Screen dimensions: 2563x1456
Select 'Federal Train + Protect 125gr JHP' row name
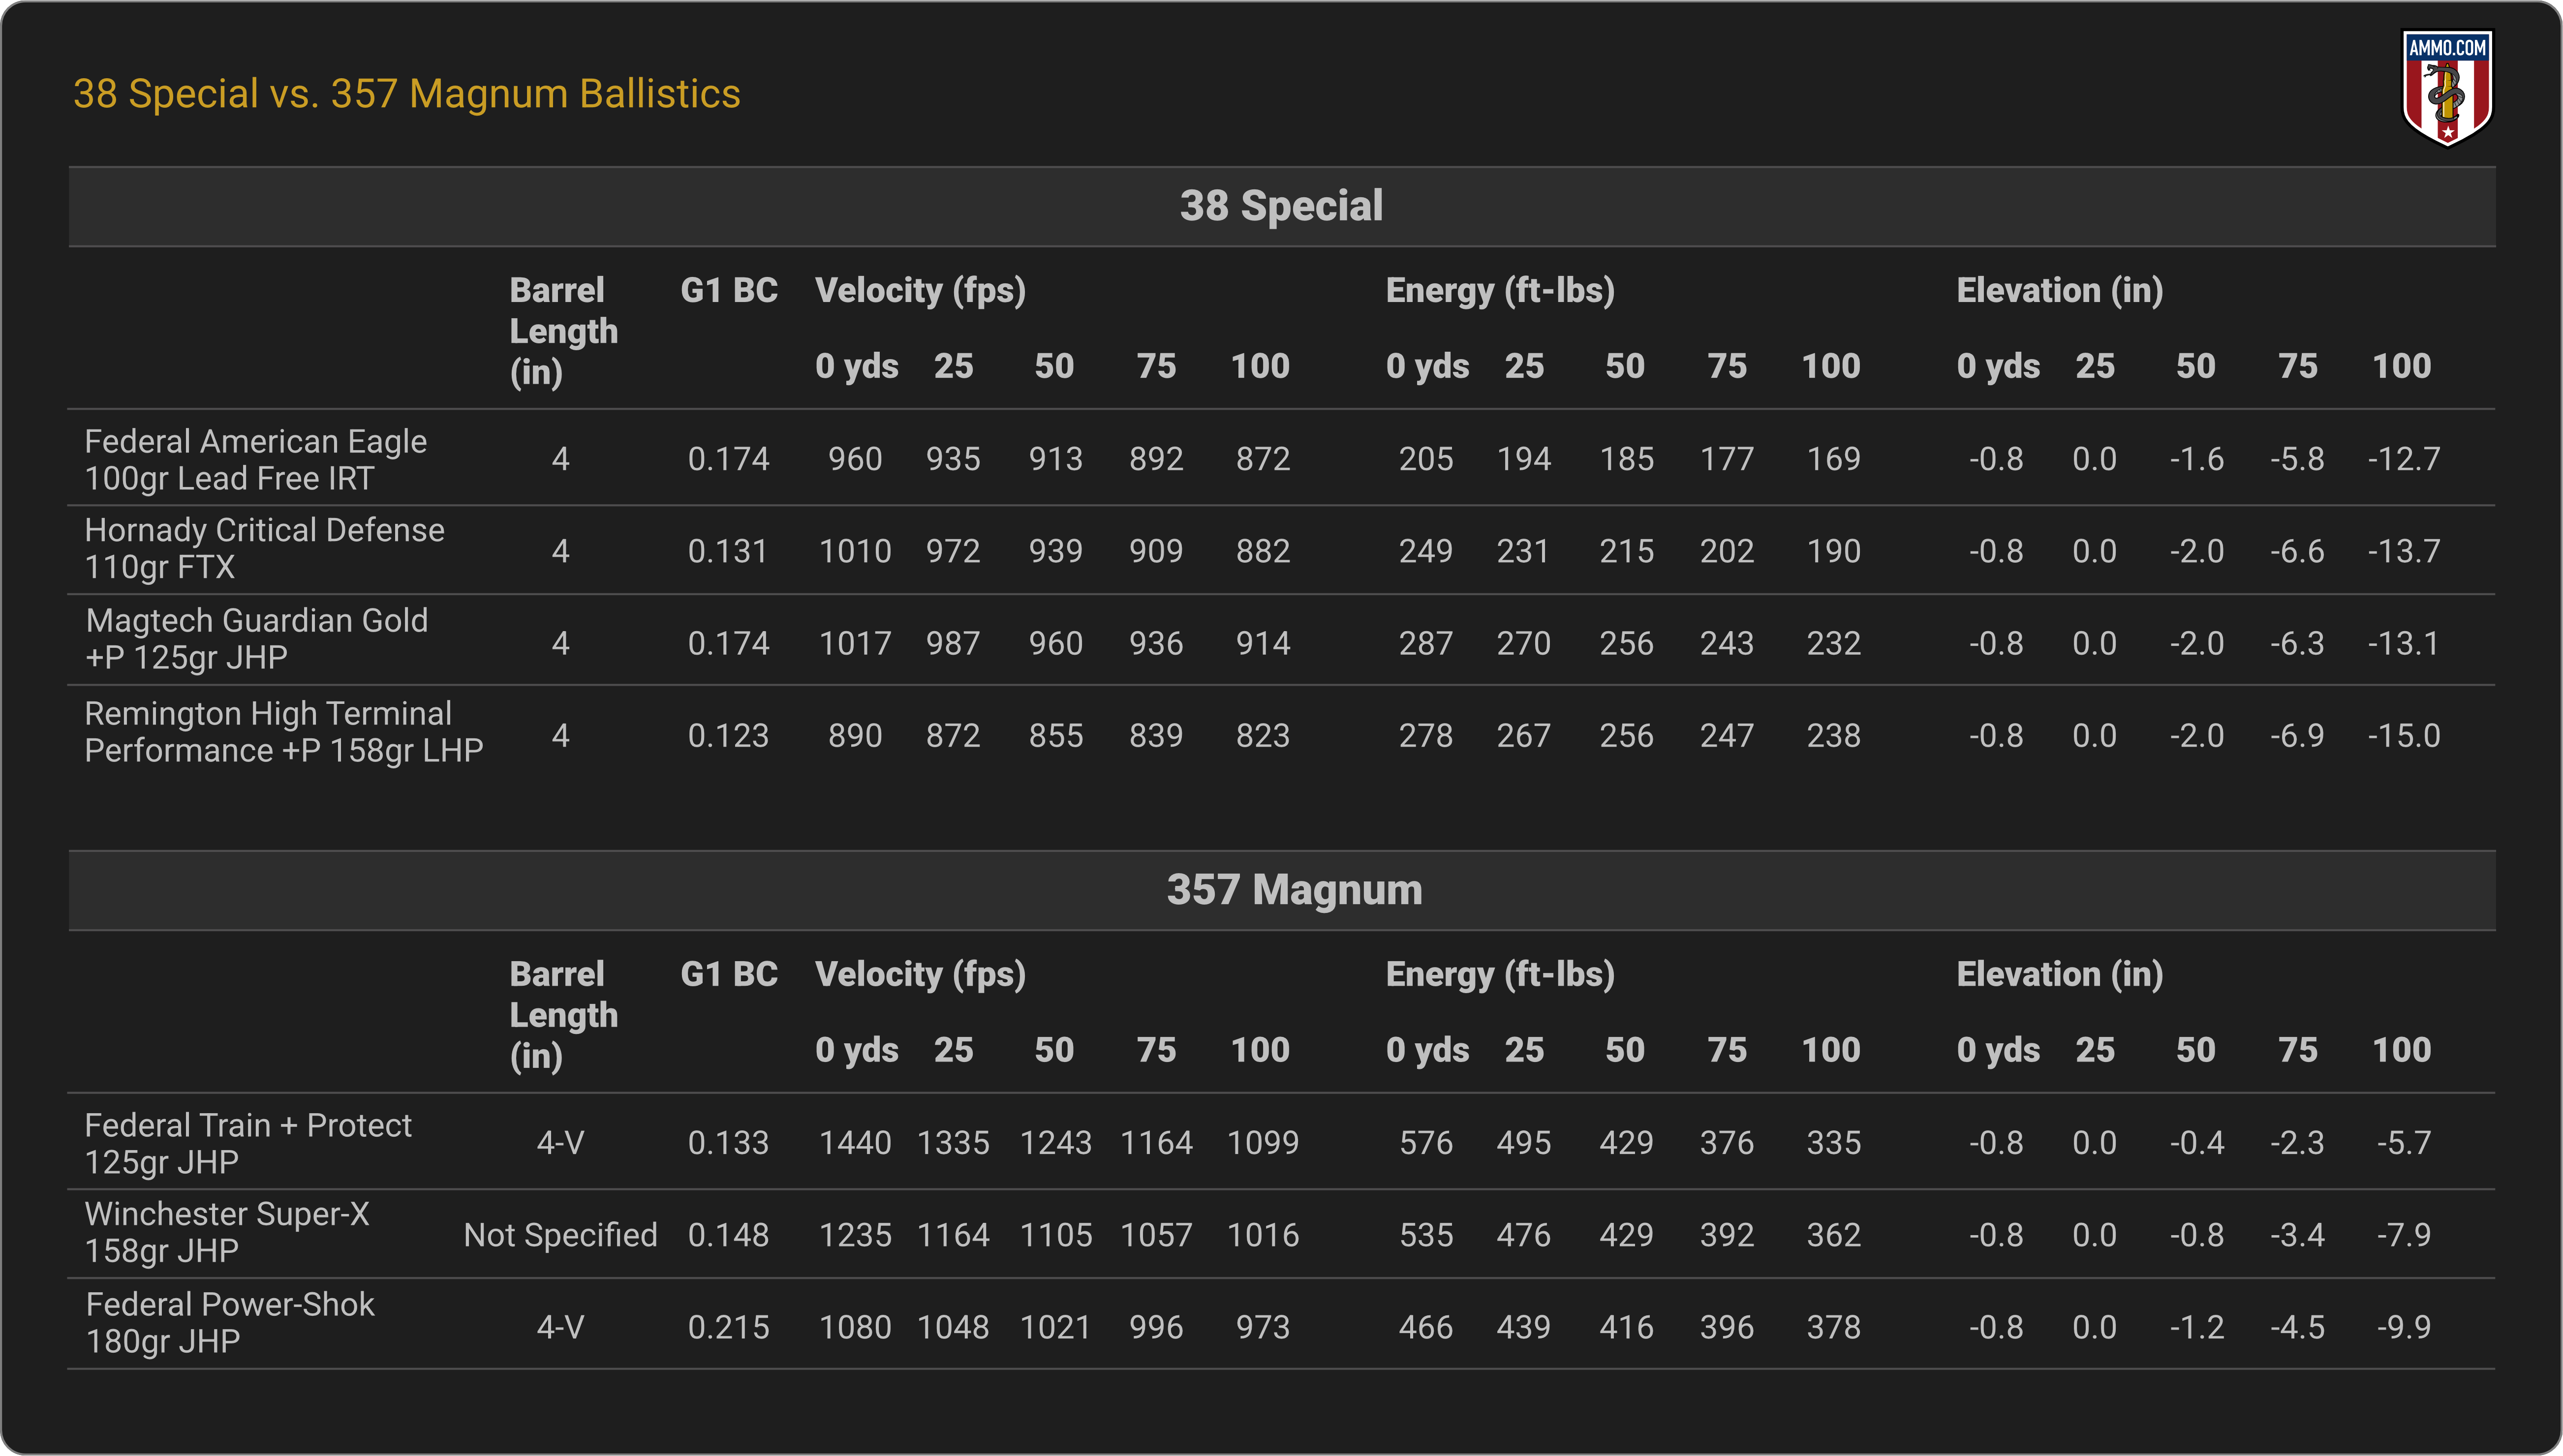(248, 1144)
